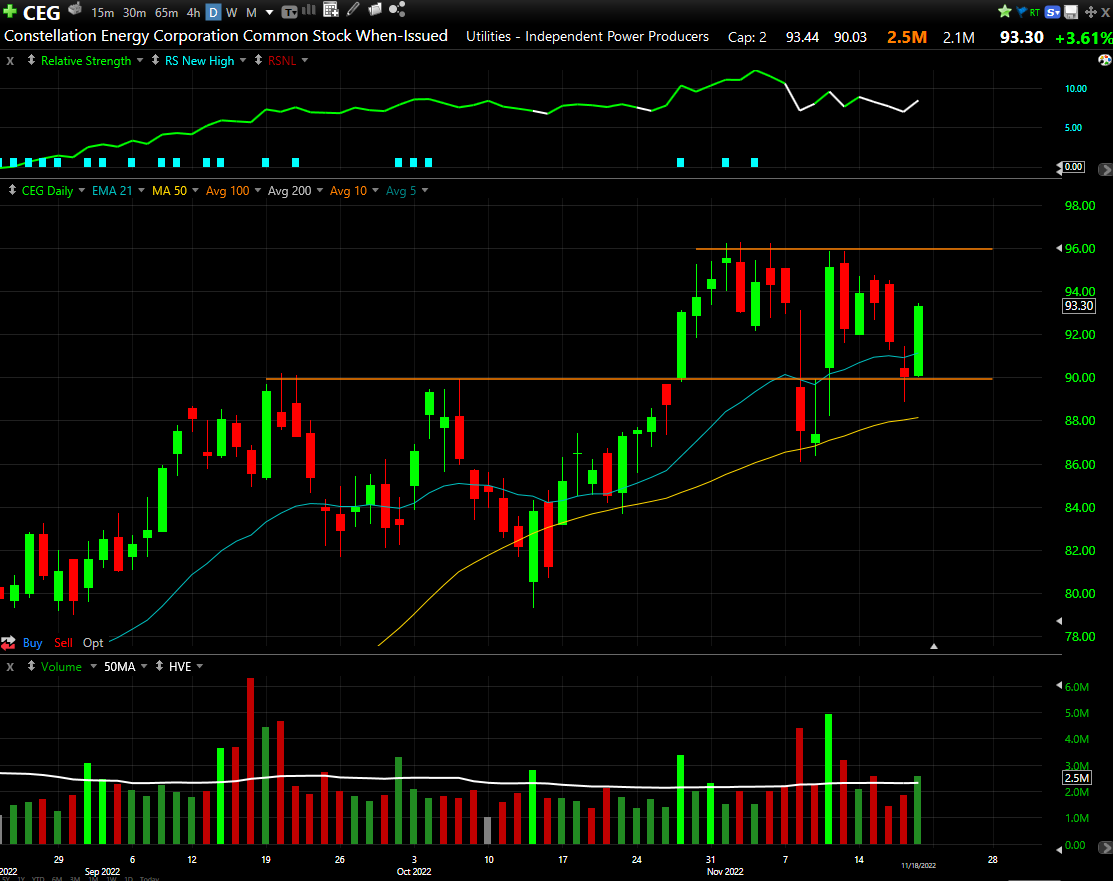Open the Volume indicator dropdown

[93, 666]
